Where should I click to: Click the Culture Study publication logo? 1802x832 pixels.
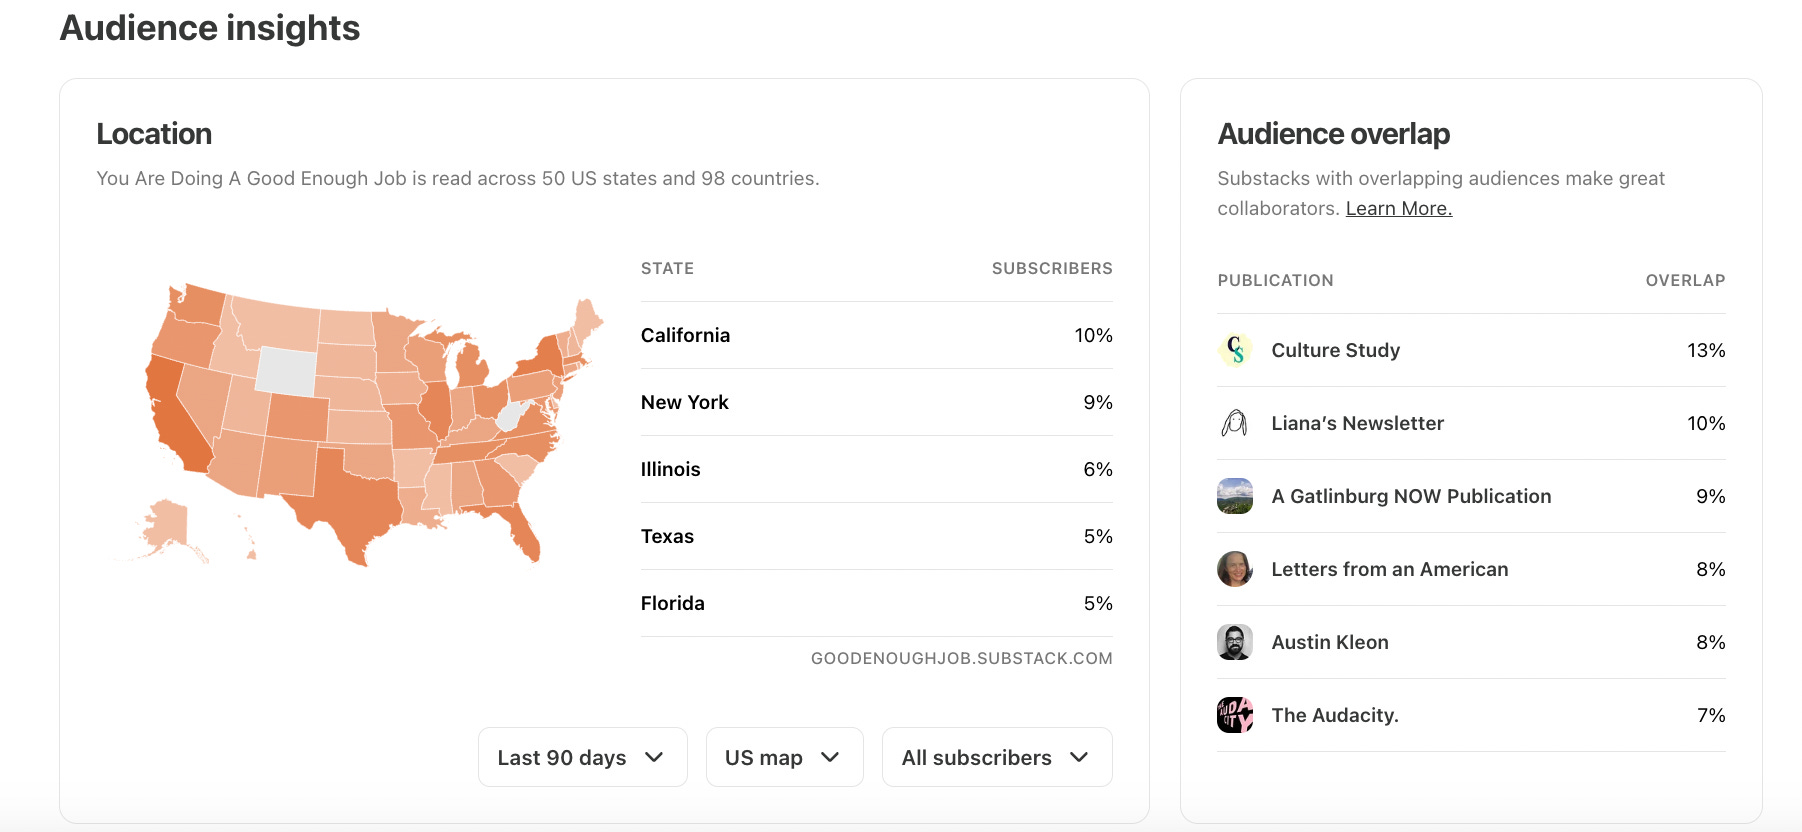point(1235,350)
